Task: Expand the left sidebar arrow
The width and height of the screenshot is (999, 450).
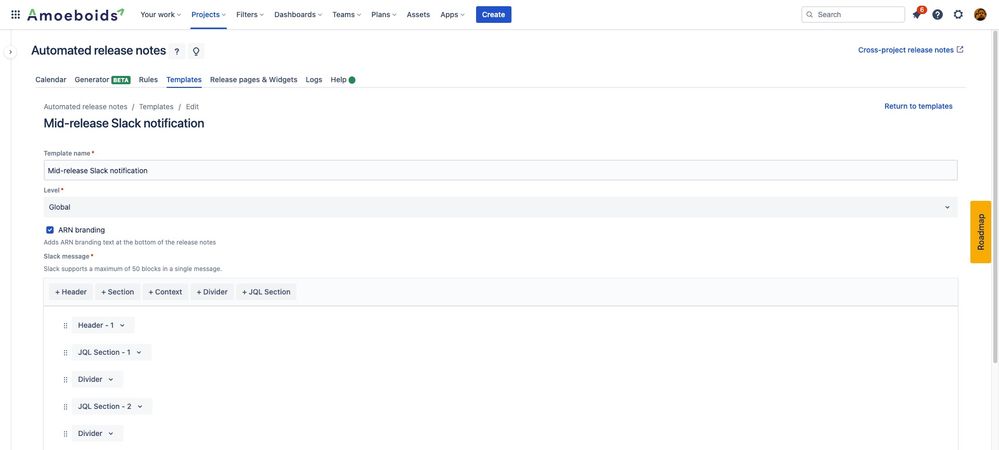Action: pyautogui.click(x=10, y=52)
